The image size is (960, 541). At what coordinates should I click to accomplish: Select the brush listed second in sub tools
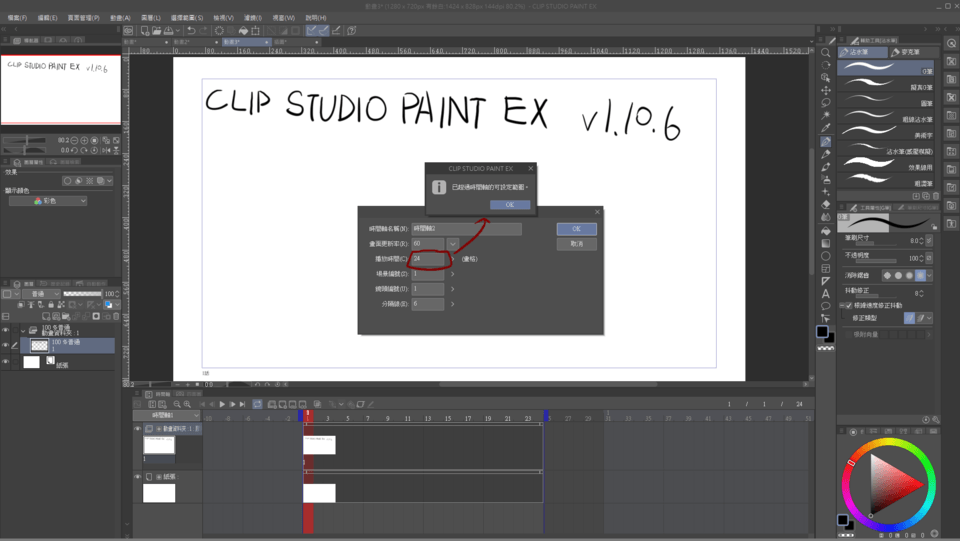click(885, 84)
